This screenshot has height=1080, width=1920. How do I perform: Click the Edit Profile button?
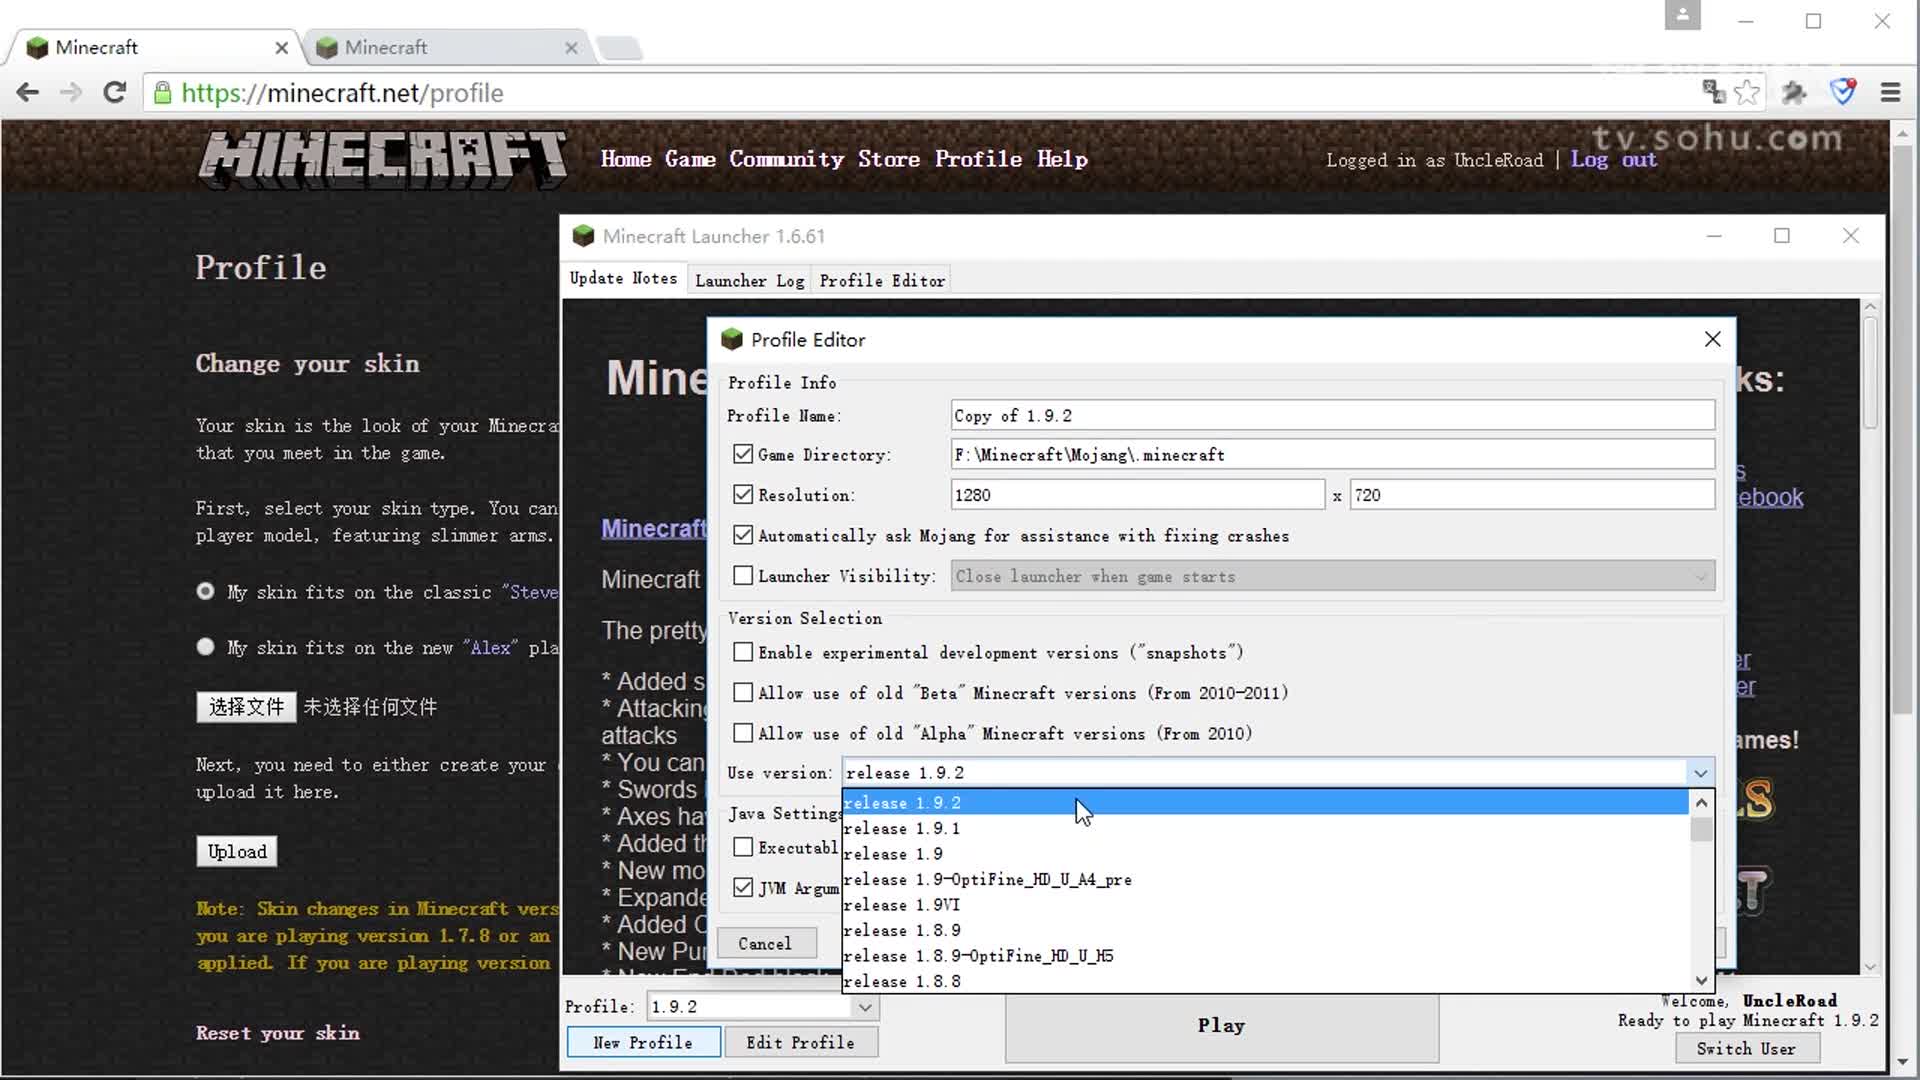point(800,1042)
